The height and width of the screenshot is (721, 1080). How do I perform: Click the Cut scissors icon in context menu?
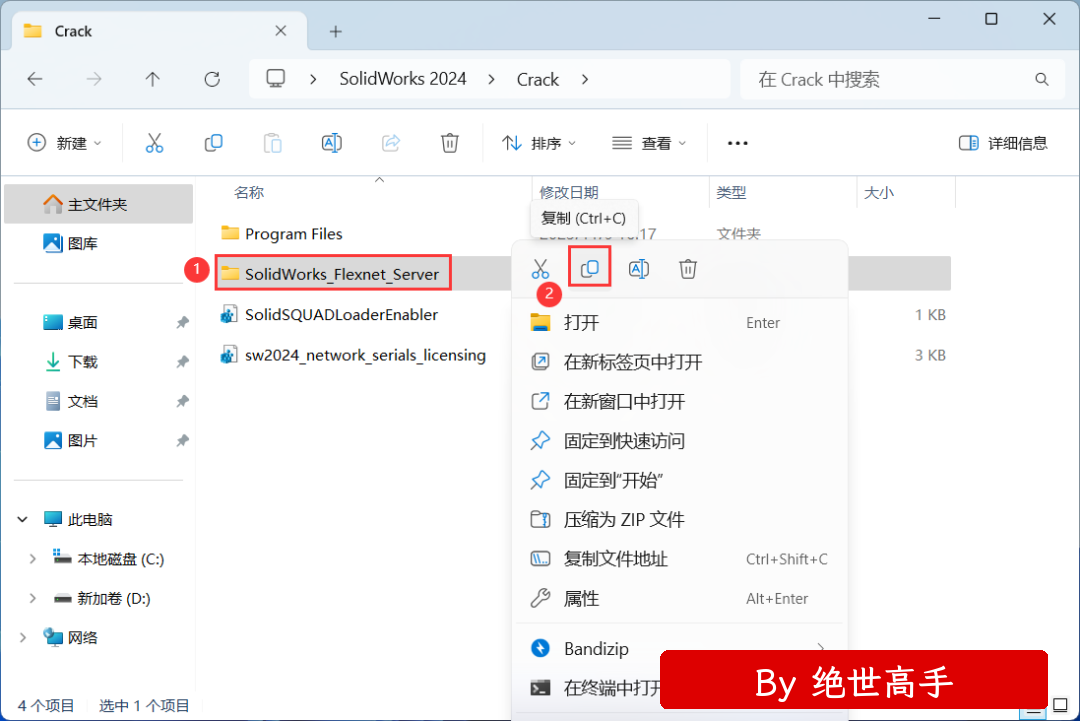pyautogui.click(x=540, y=268)
